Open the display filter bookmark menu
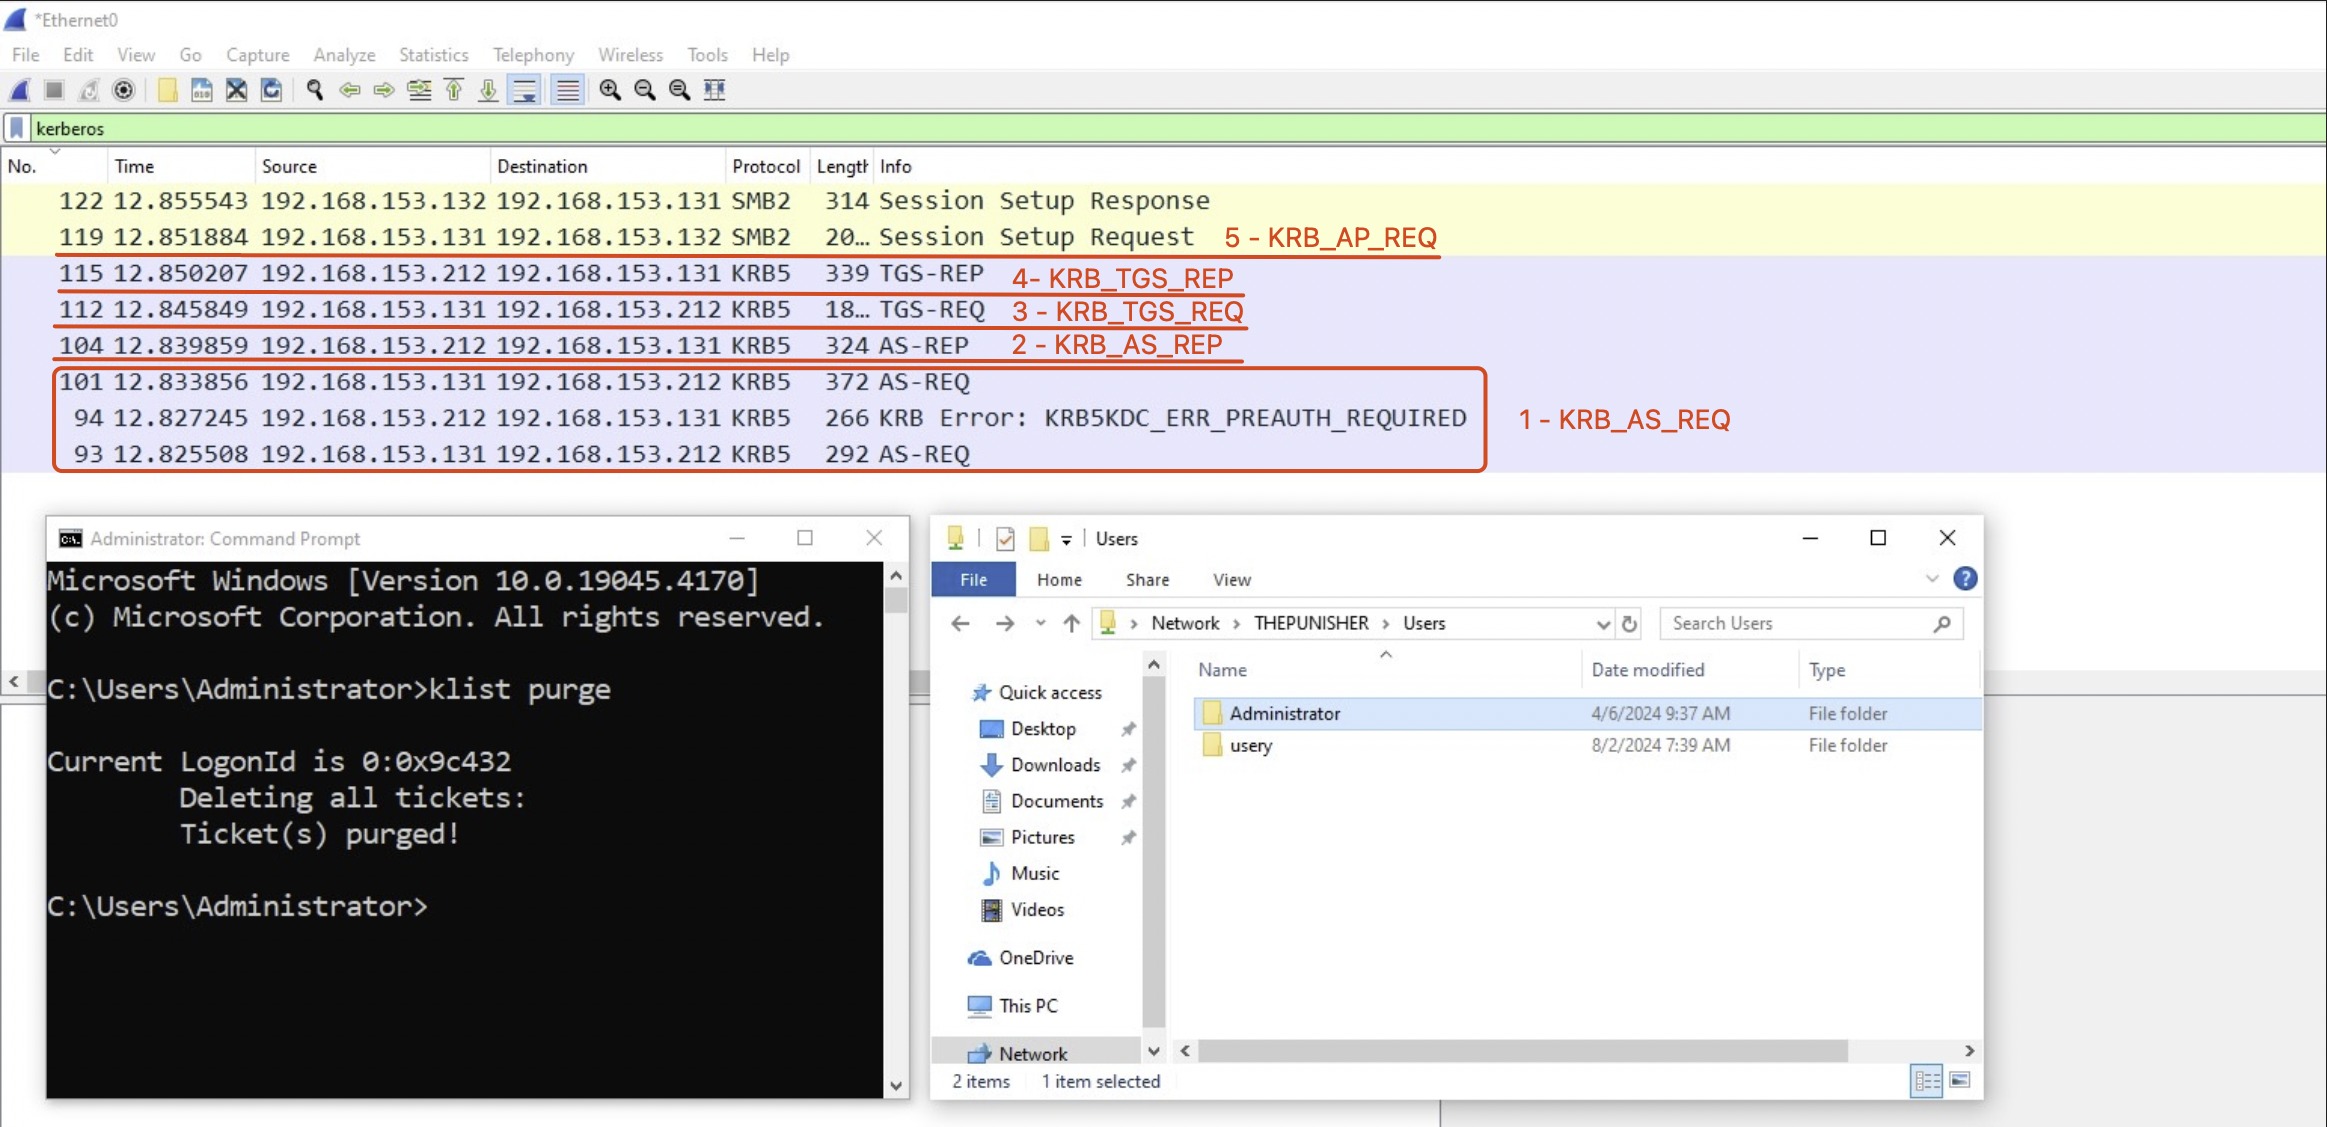This screenshot has height=1127, width=2327. [x=17, y=128]
